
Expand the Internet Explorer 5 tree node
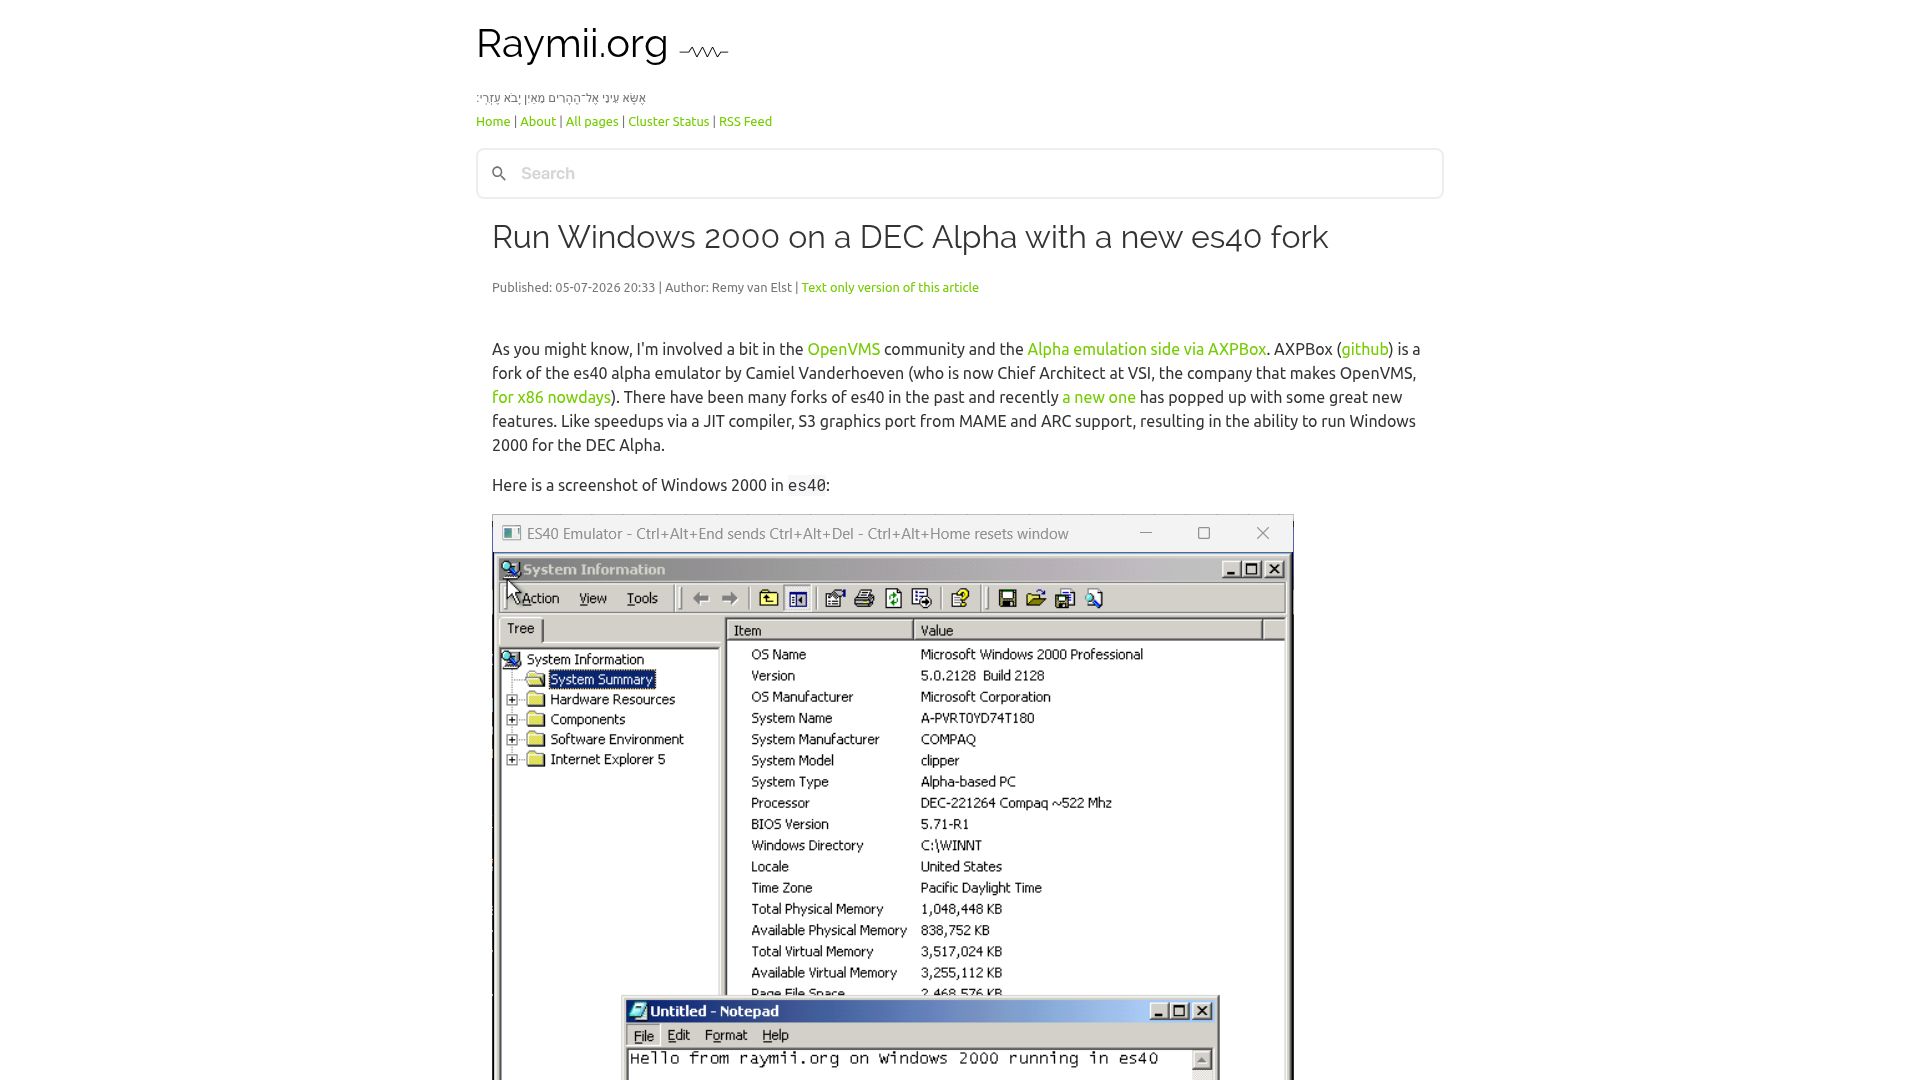512,760
